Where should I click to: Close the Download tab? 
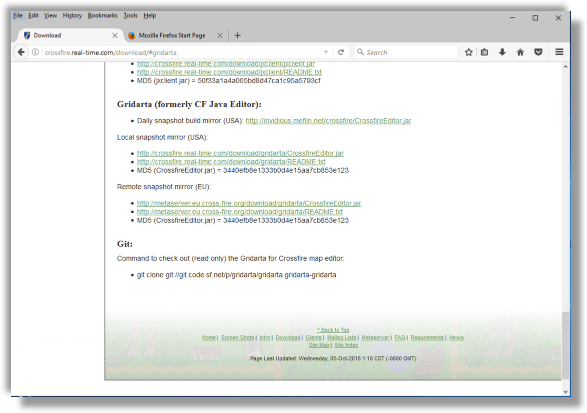pyautogui.click(x=115, y=36)
